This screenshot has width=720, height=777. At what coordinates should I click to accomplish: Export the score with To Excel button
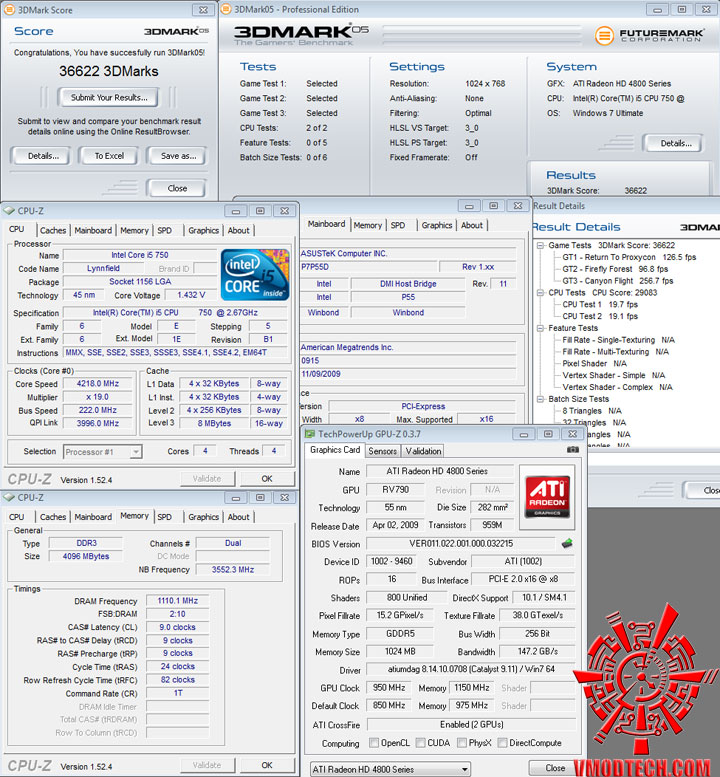coord(110,156)
